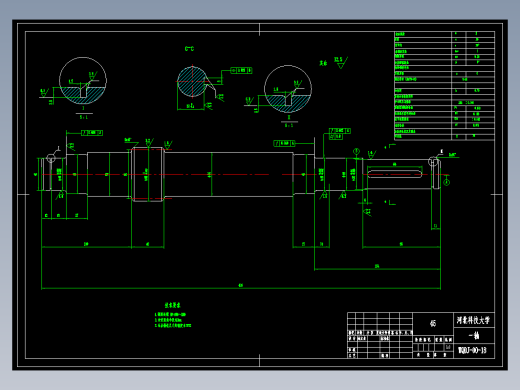
Task: Select the right detail view circle marked II
Action: (288, 89)
